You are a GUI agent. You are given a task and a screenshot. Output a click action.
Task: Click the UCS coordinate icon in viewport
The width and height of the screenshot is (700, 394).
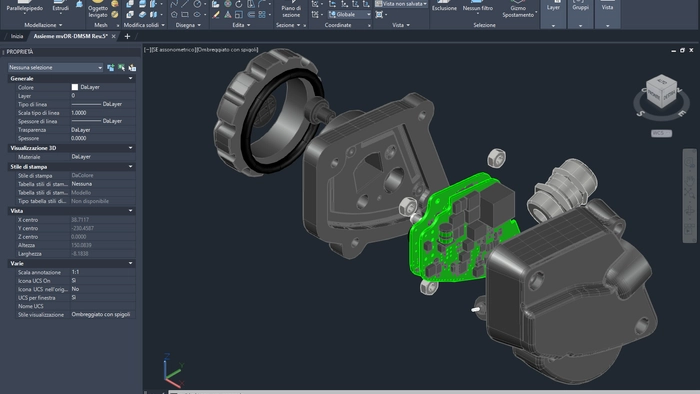pos(173,371)
